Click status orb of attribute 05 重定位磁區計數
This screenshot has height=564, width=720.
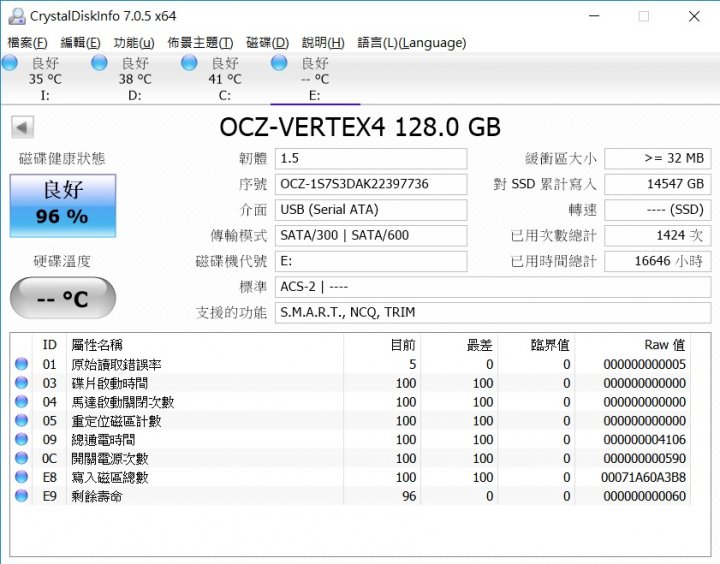click(22, 420)
